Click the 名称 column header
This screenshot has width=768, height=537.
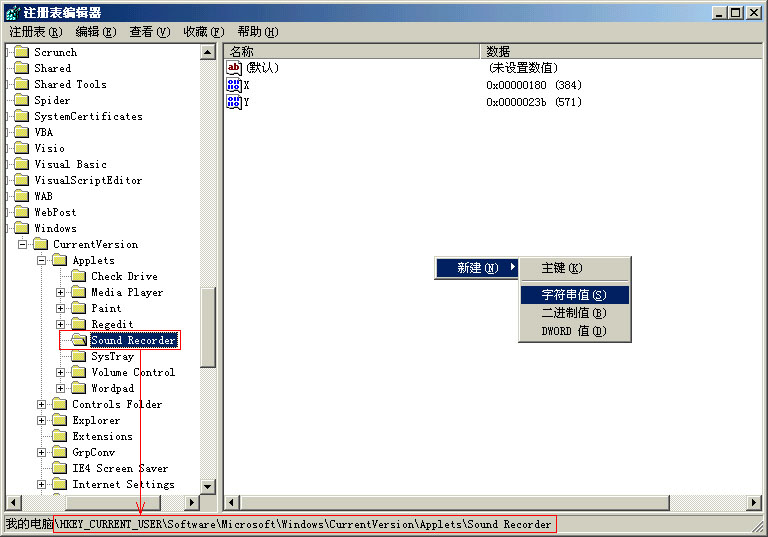coord(352,51)
